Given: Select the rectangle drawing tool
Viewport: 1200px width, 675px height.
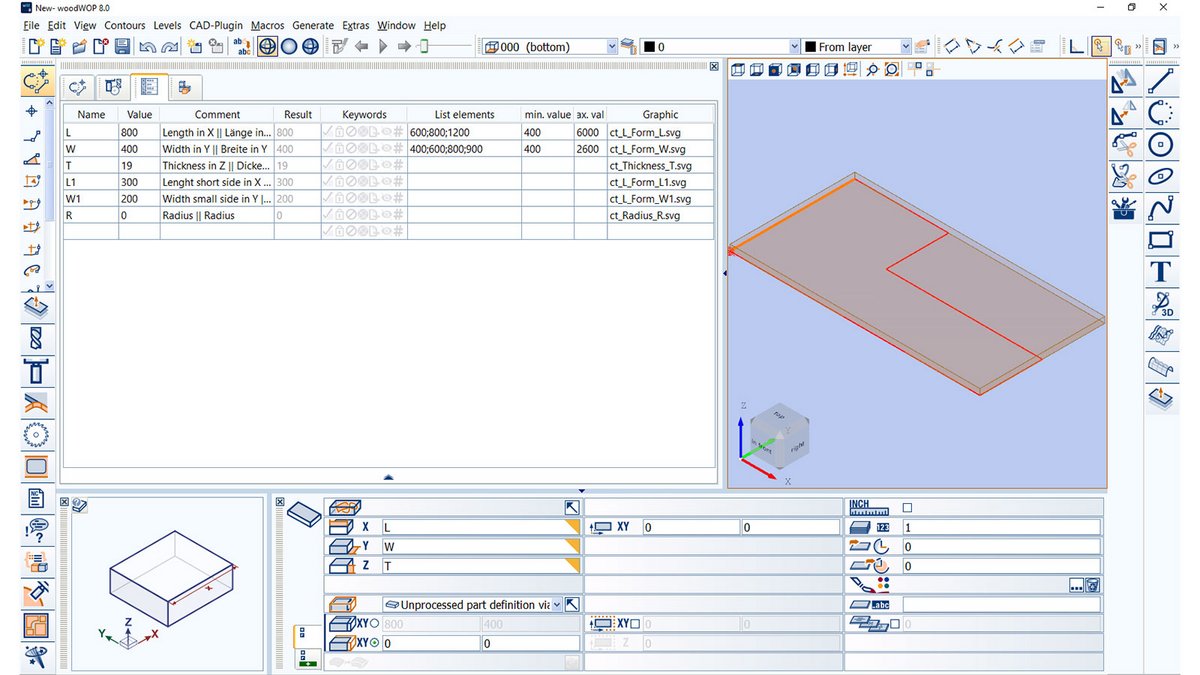Looking at the screenshot, I should [1160, 239].
